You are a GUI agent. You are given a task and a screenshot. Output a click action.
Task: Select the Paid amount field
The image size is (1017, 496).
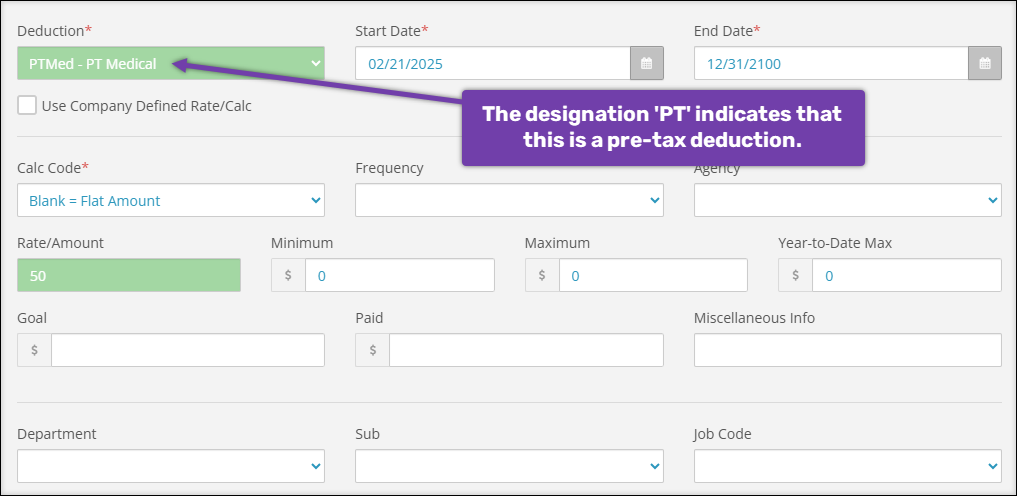[525, 350]
